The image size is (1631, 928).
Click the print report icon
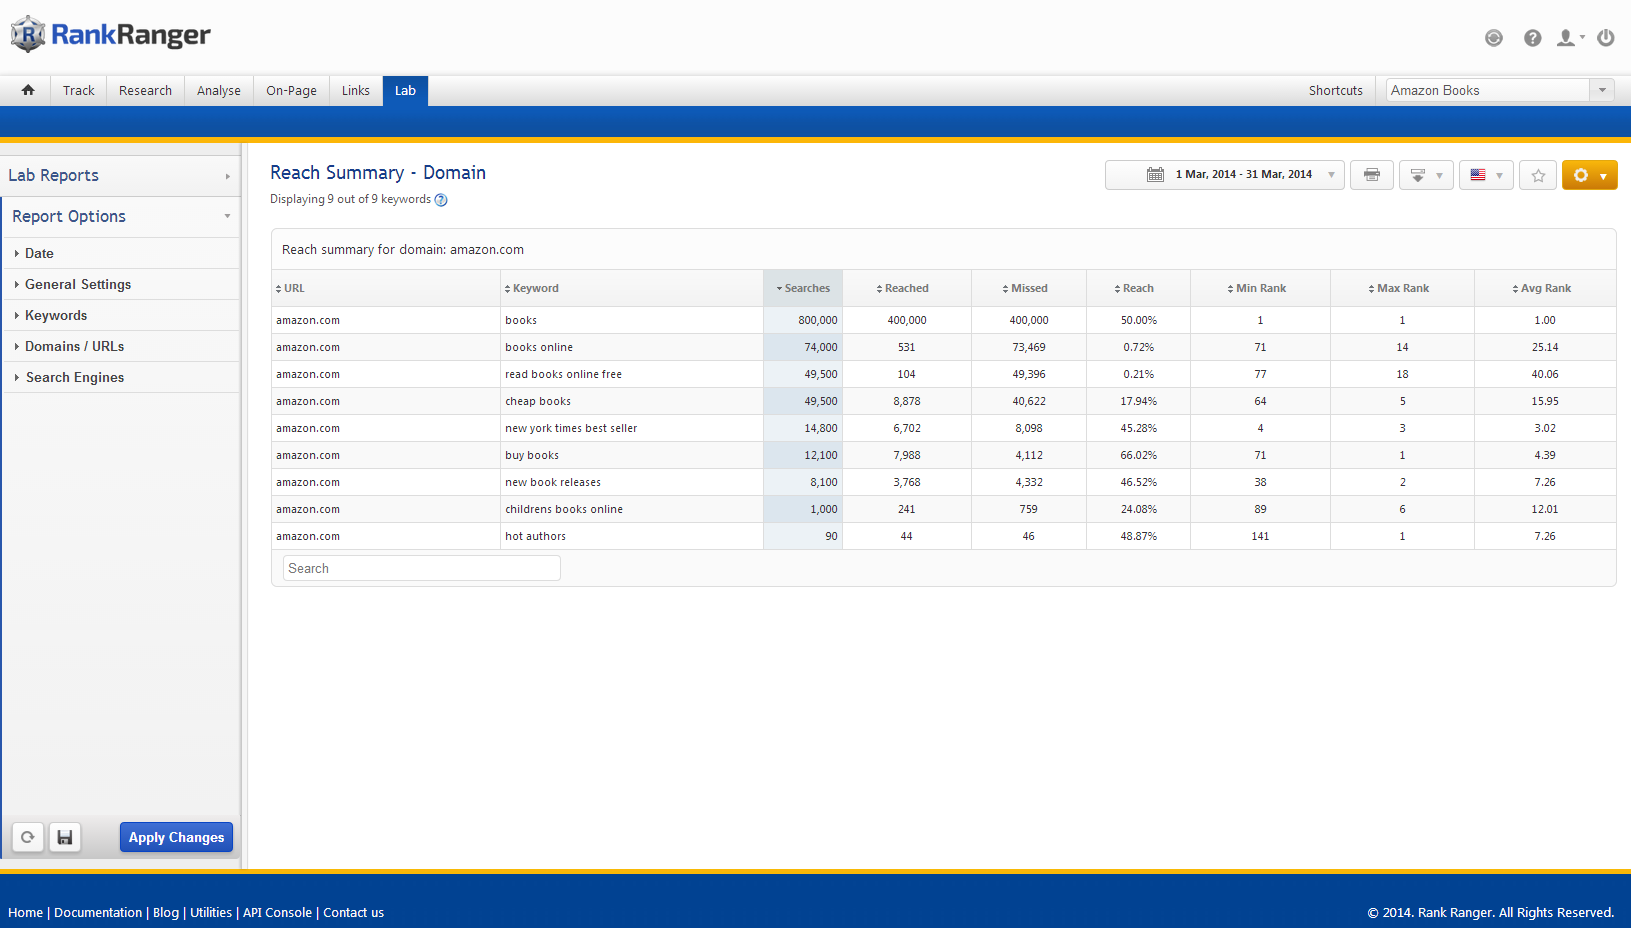point(1371,175)
